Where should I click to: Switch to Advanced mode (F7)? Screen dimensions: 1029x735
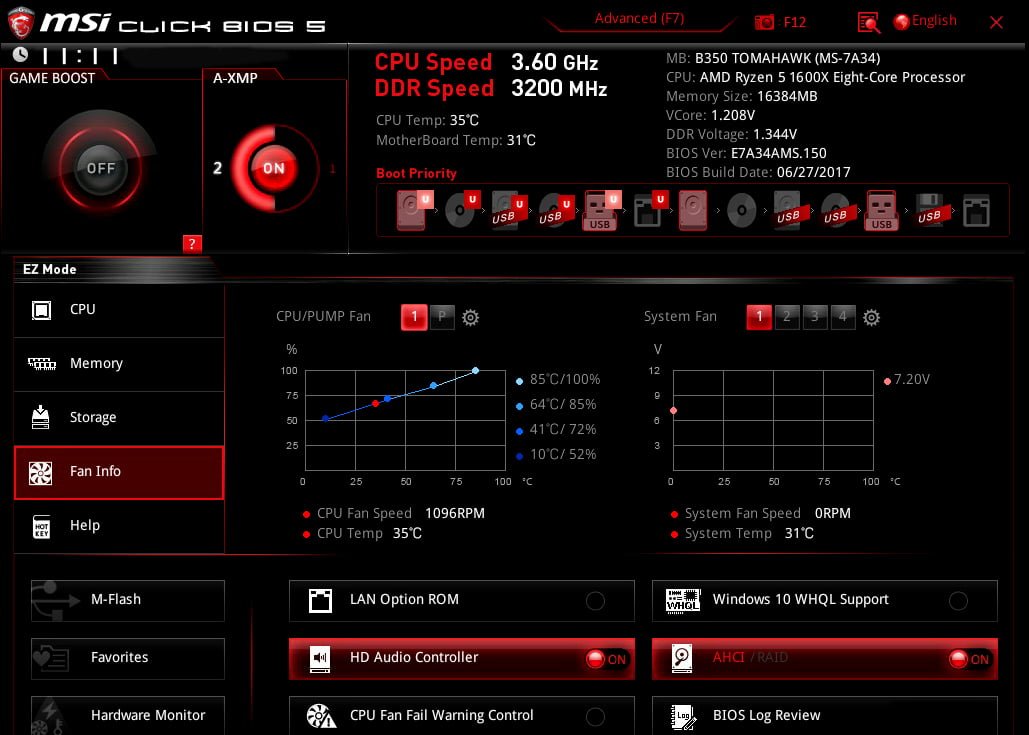coord(639,19)
